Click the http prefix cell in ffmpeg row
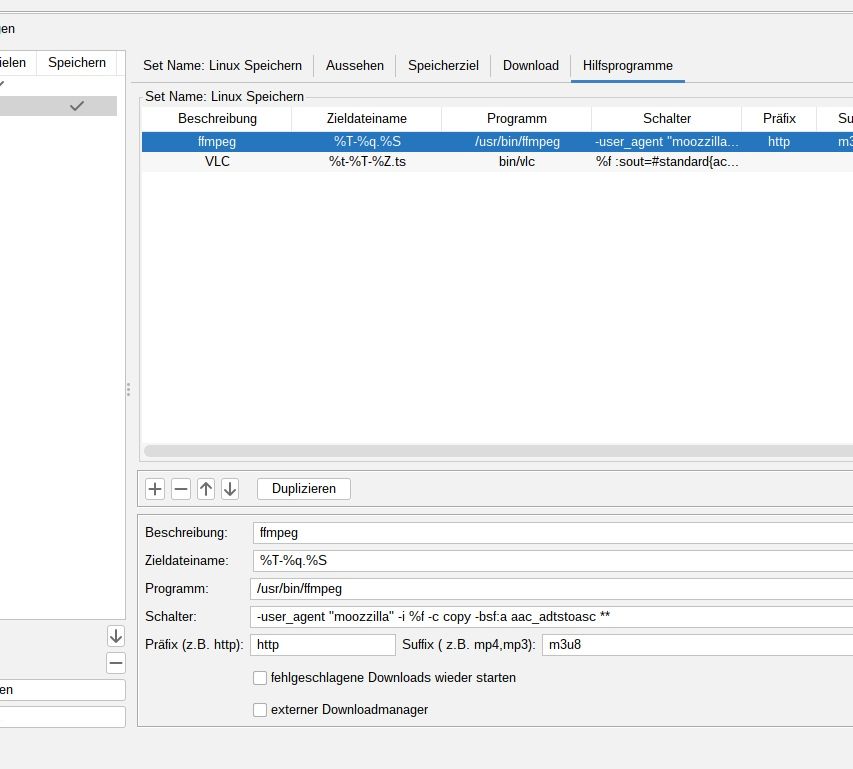The height and width of the screenshot is (769, 853). coord(779,141)
